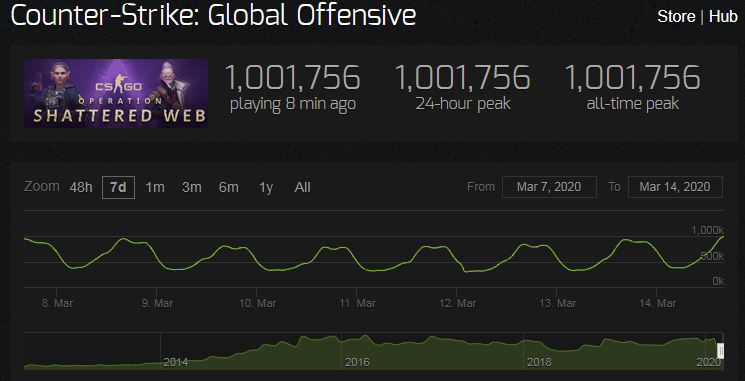745x381 pixels.
Task: Switch the chart zoom to 1m
Action: click(155, 188)
